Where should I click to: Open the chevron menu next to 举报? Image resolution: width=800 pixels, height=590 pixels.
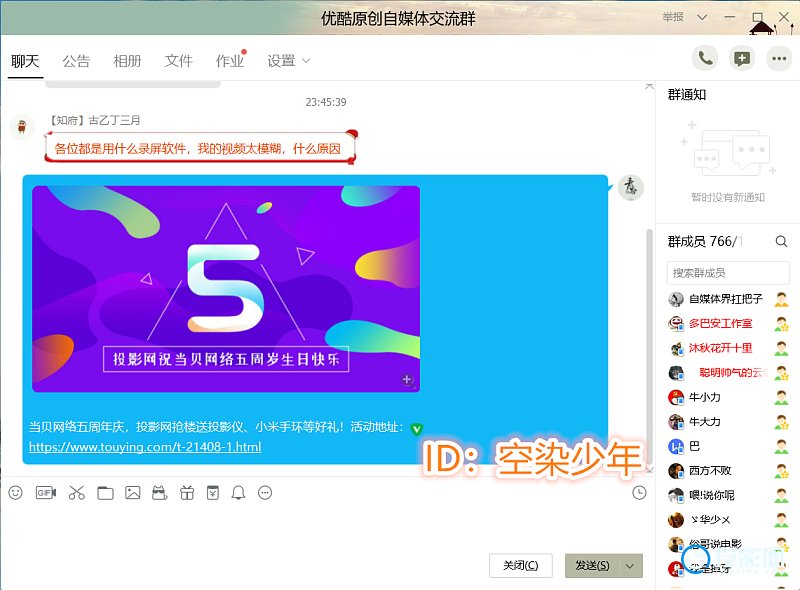tap(702, 17)
